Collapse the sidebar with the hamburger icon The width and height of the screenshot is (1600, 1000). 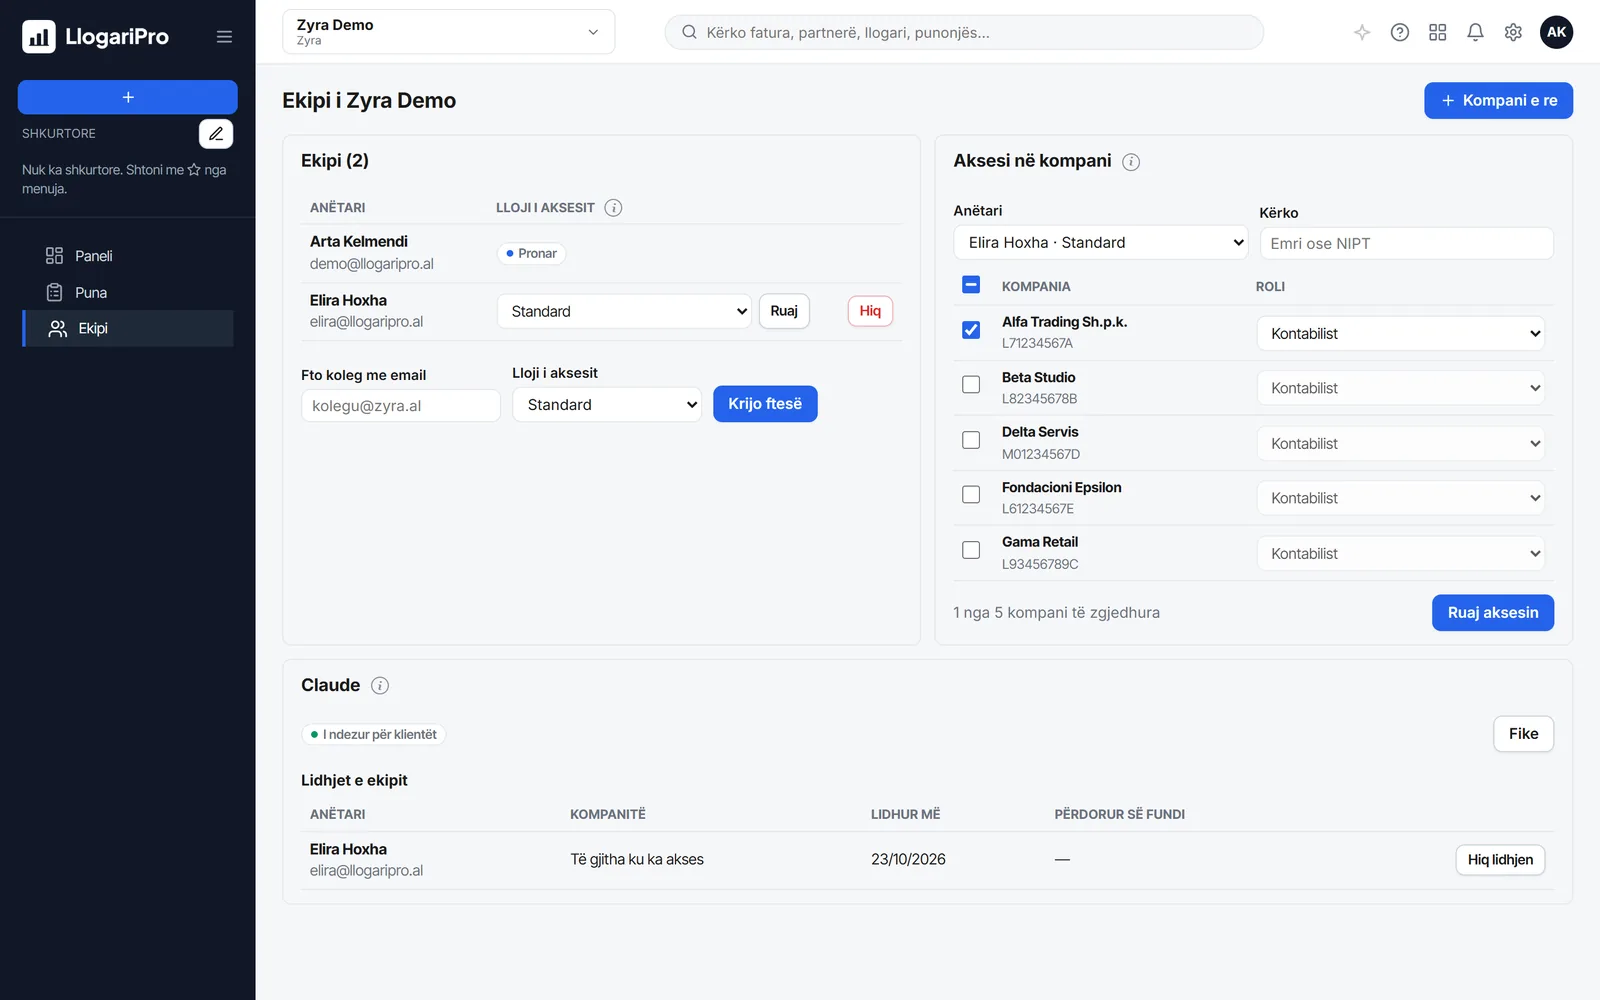click(224, 37)
